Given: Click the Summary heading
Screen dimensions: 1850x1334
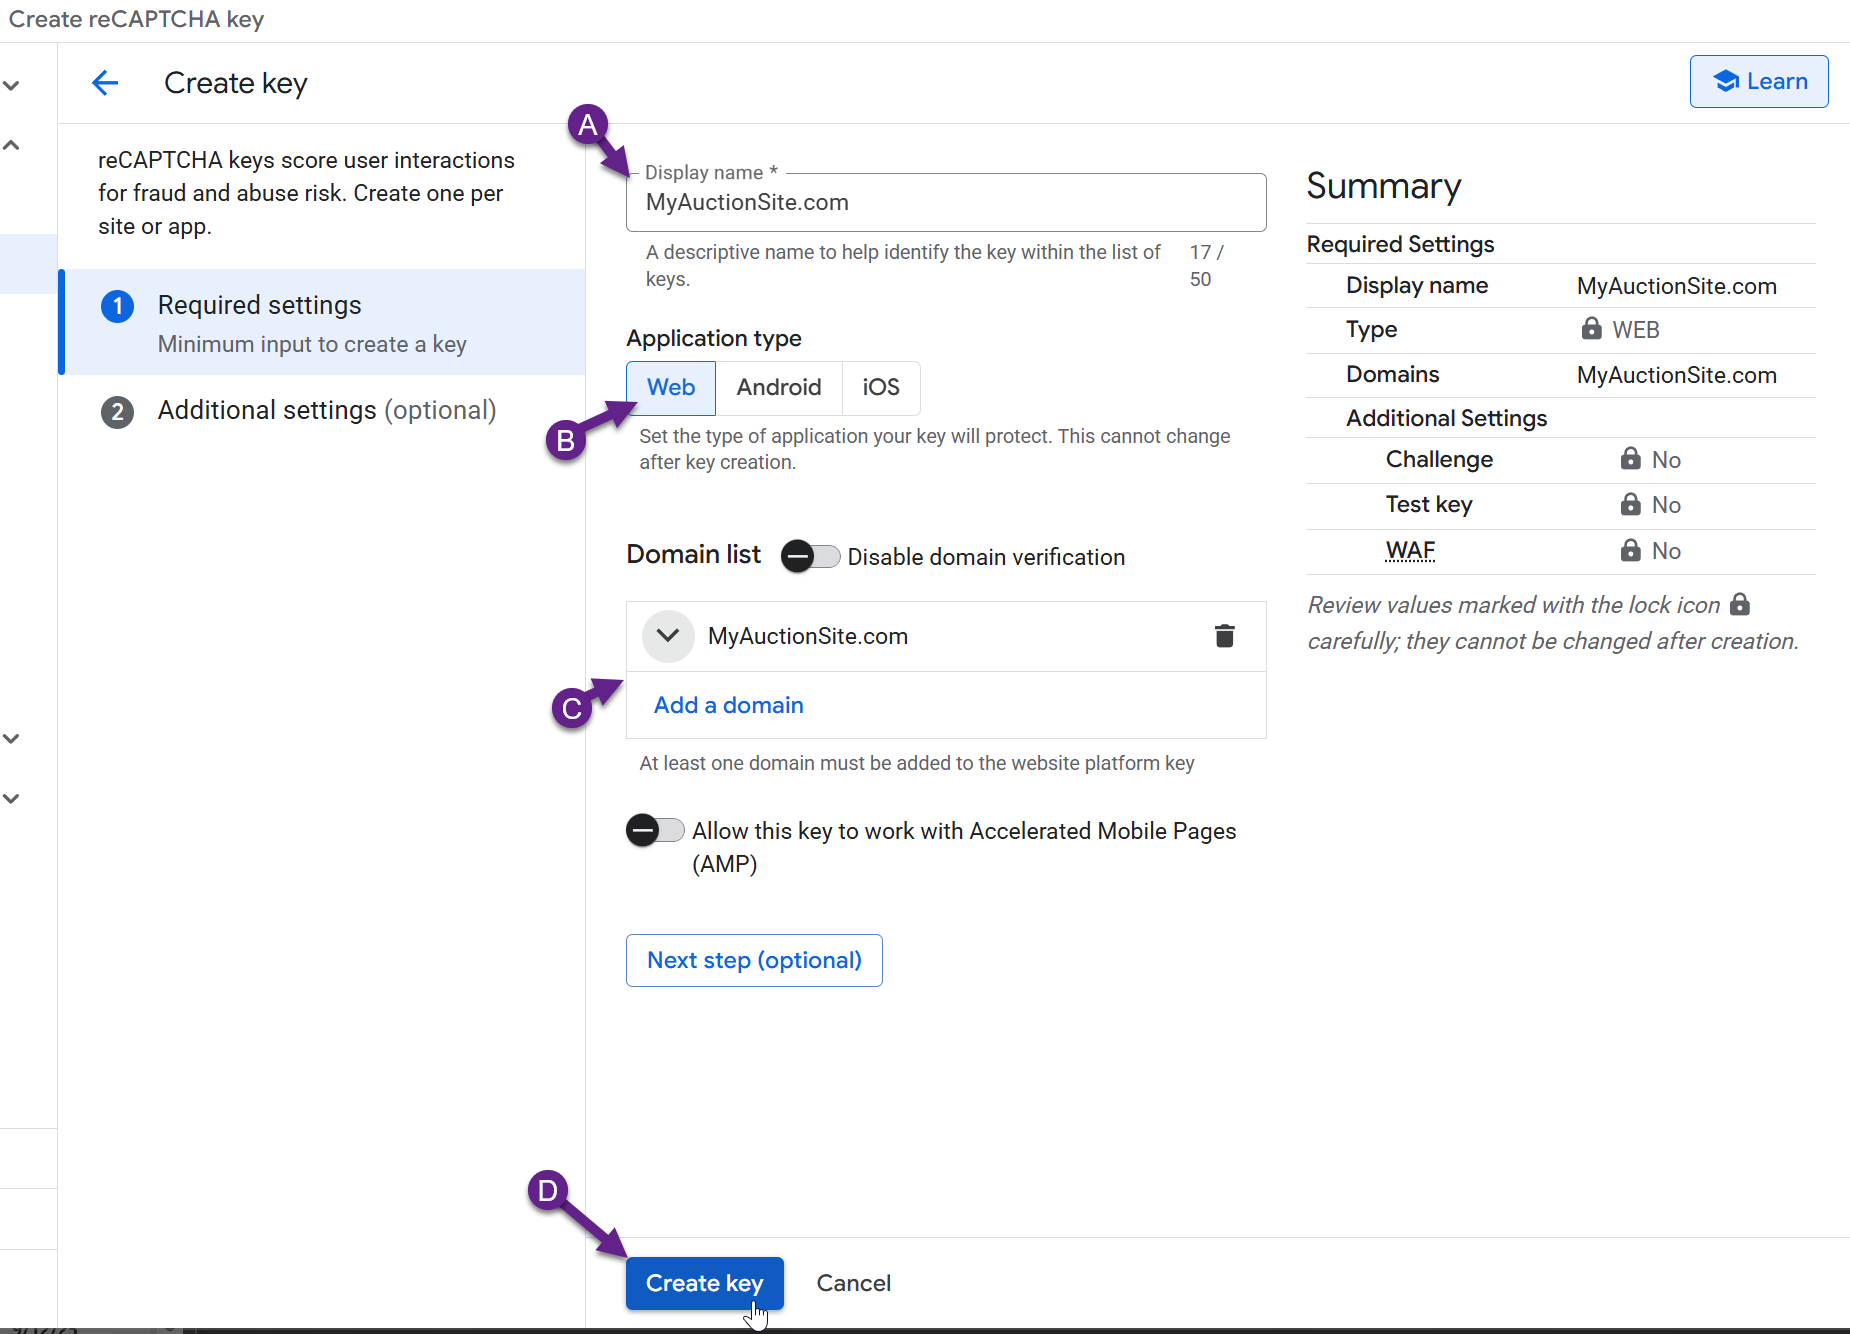Looking at the screenshot, I should (1384, 186).
